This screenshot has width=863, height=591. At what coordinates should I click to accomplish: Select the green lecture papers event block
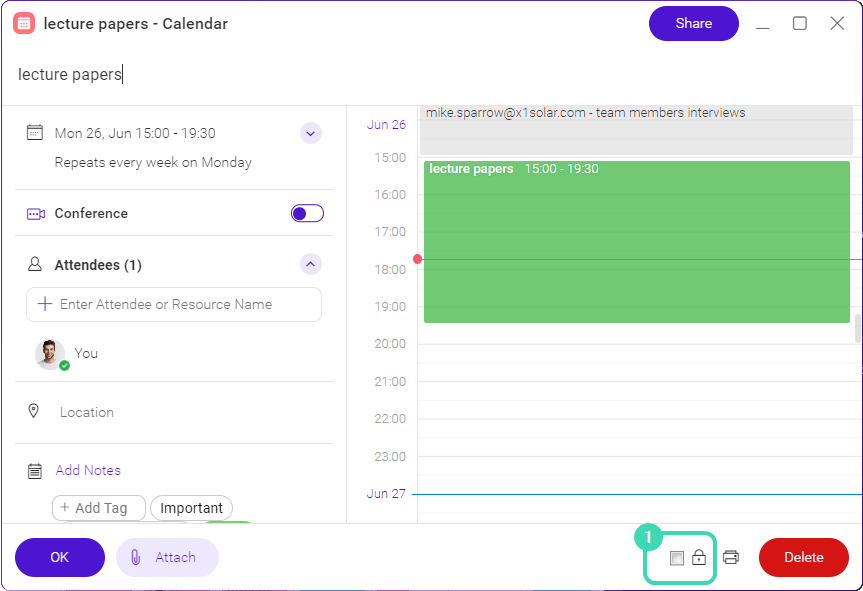click(637, 242)
